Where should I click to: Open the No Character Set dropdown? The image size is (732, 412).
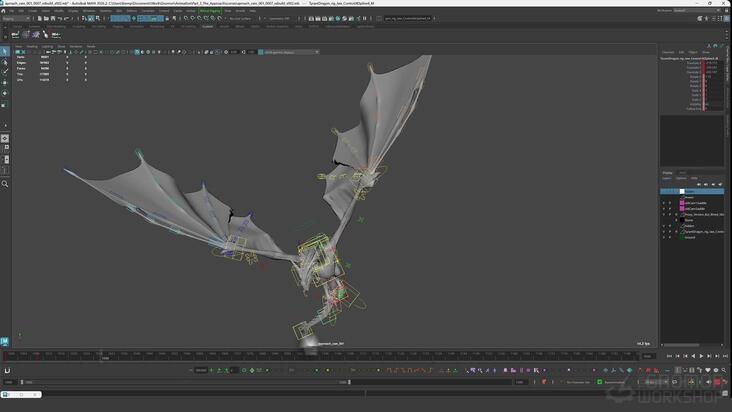pos(578,382)
